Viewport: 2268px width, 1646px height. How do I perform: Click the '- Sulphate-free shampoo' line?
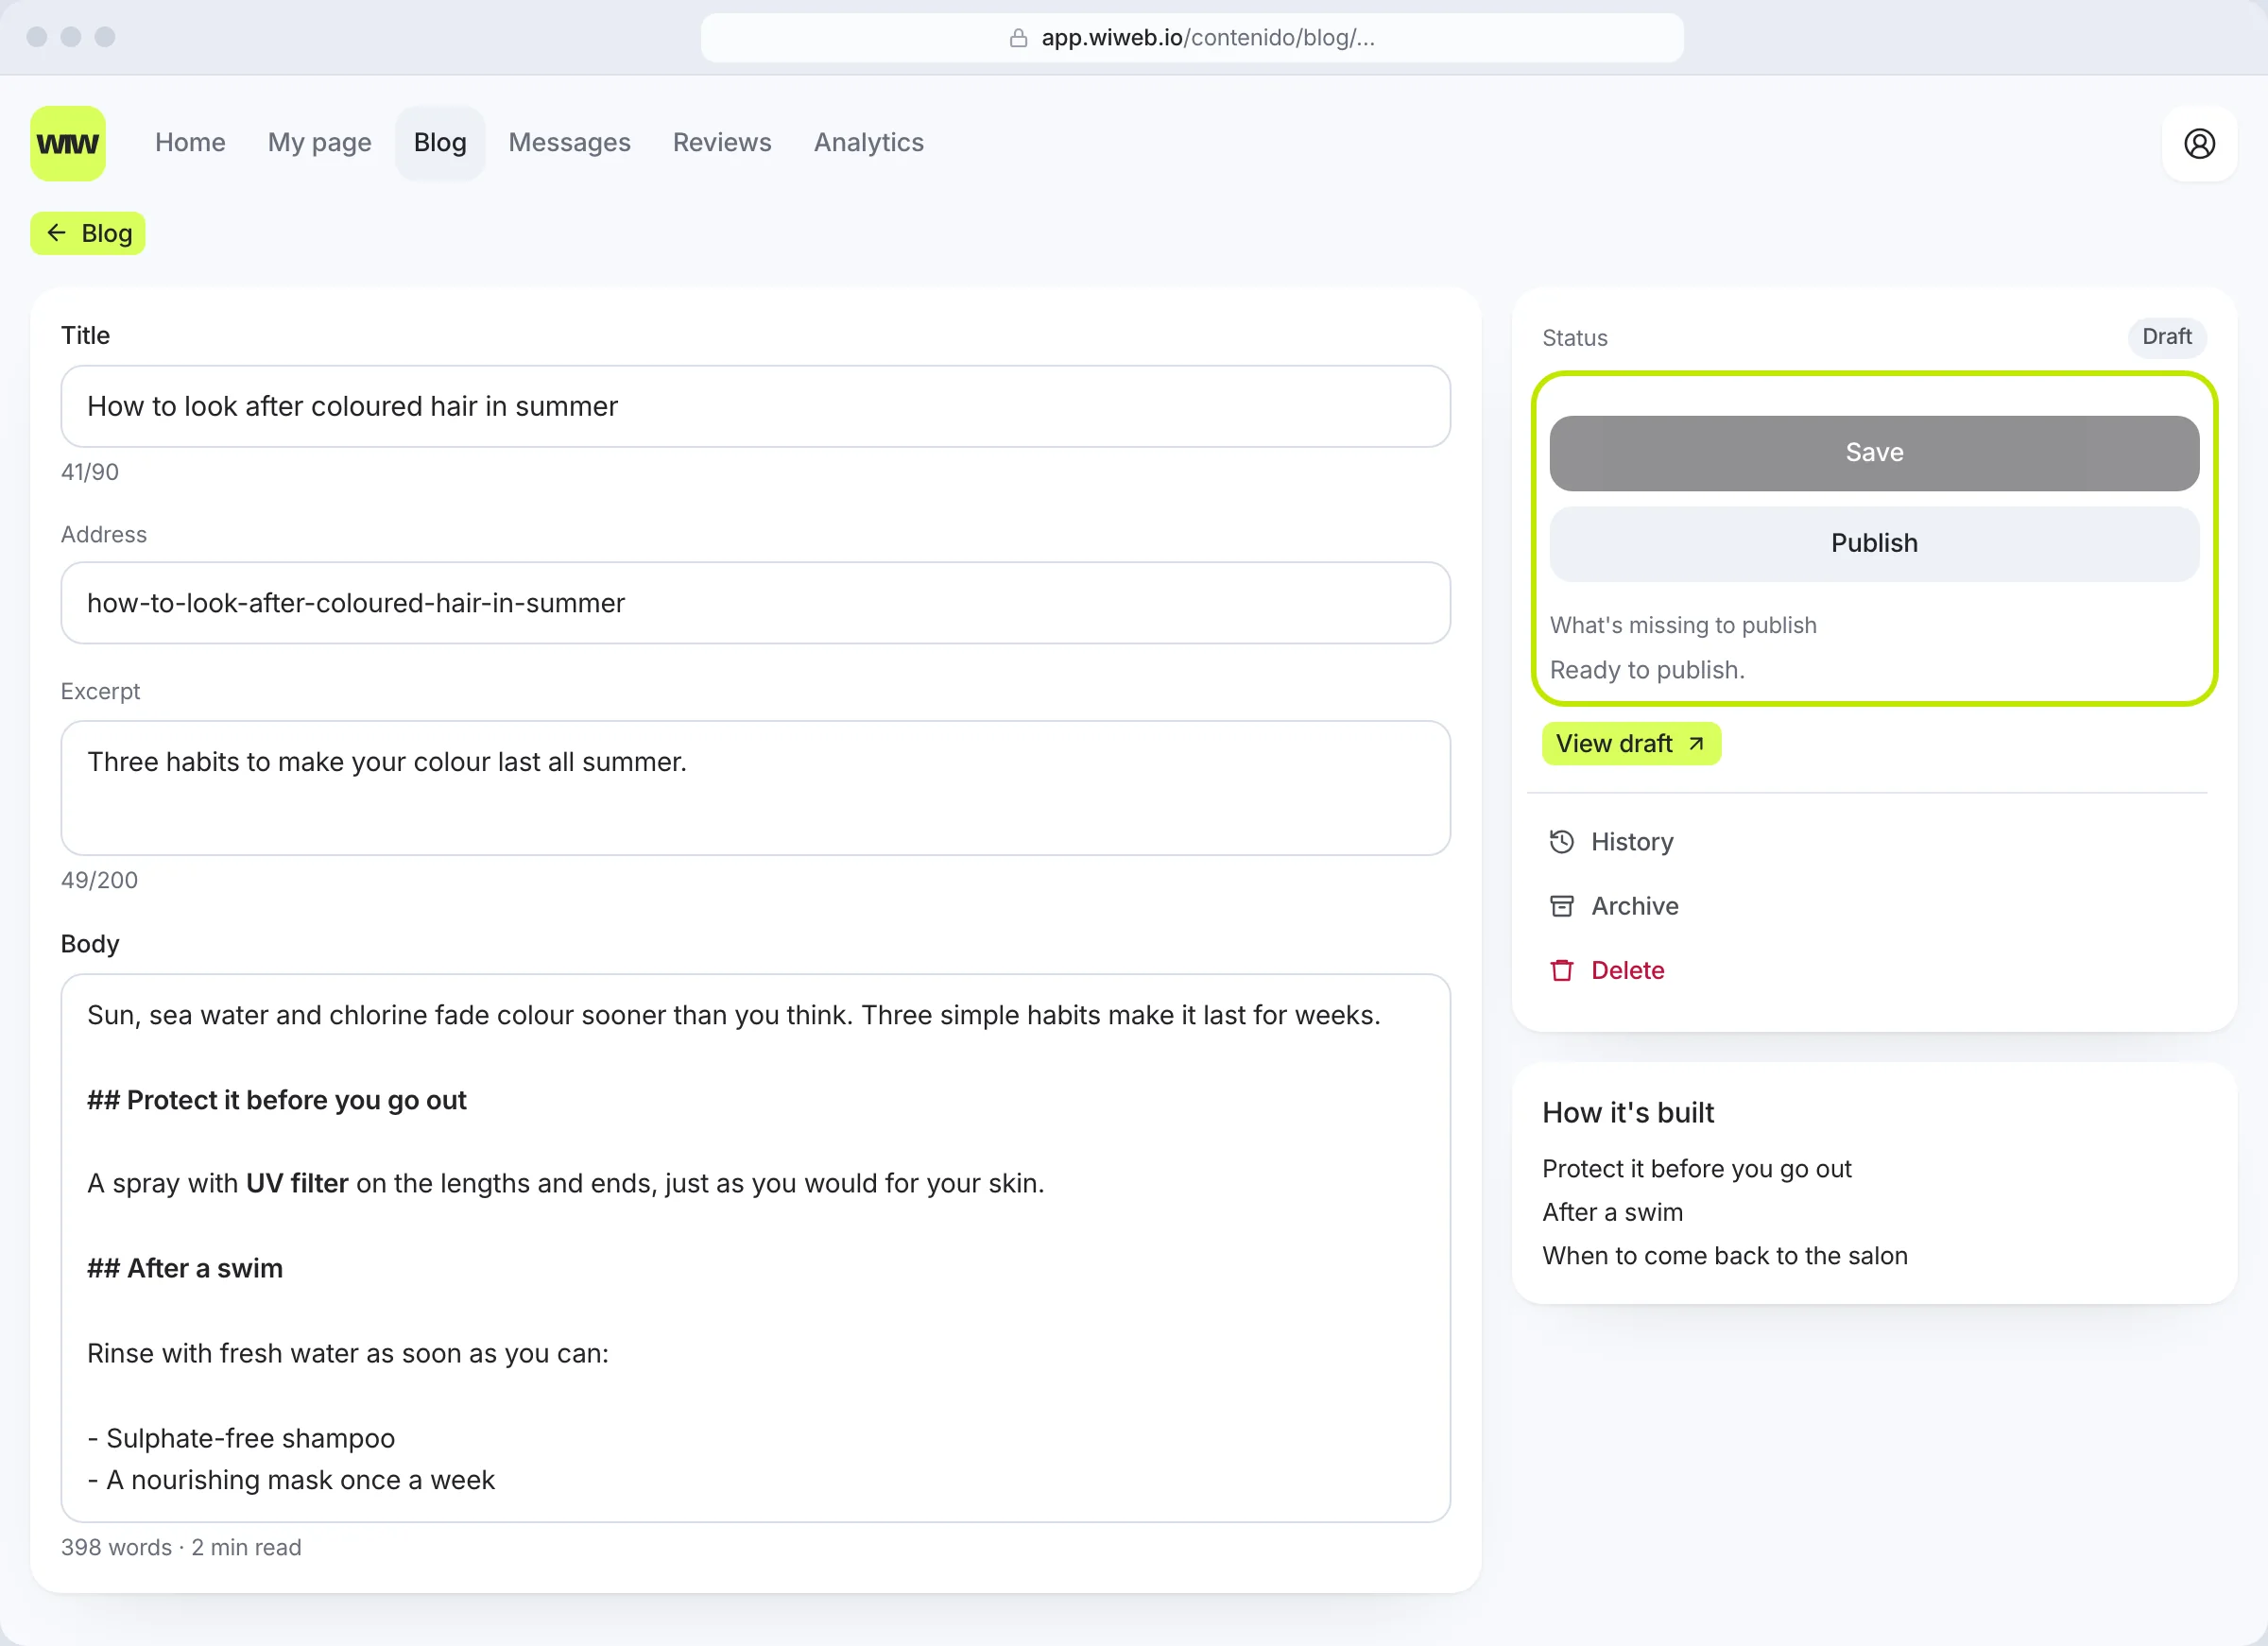tap(241, 1439)
